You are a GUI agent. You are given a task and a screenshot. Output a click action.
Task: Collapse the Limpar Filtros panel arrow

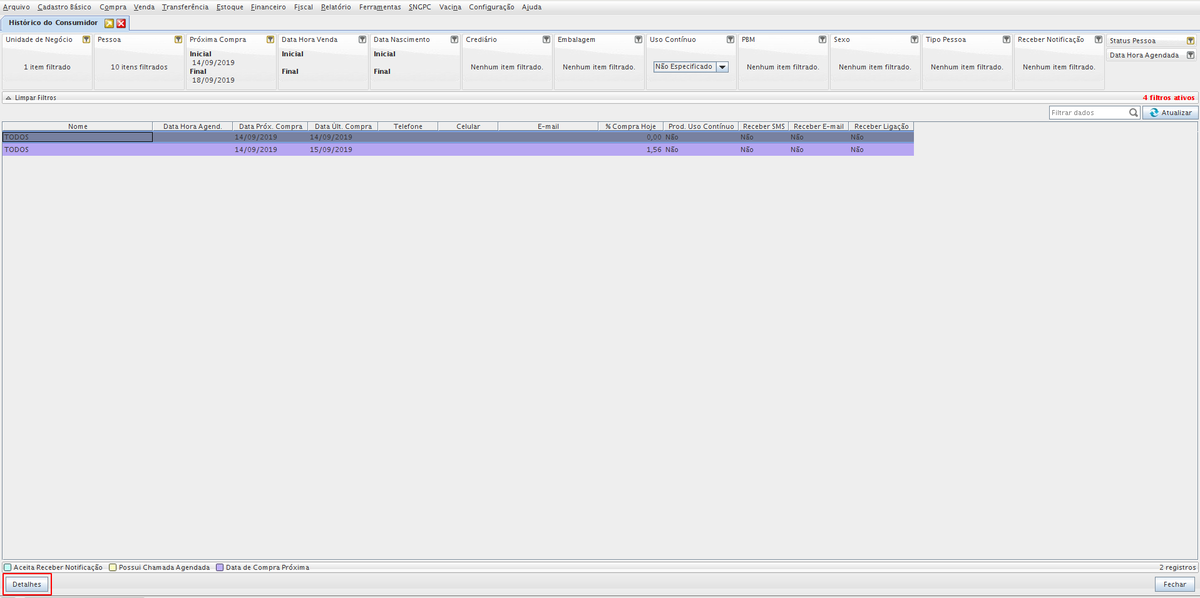pyautogui.click(x=8, y=98)
